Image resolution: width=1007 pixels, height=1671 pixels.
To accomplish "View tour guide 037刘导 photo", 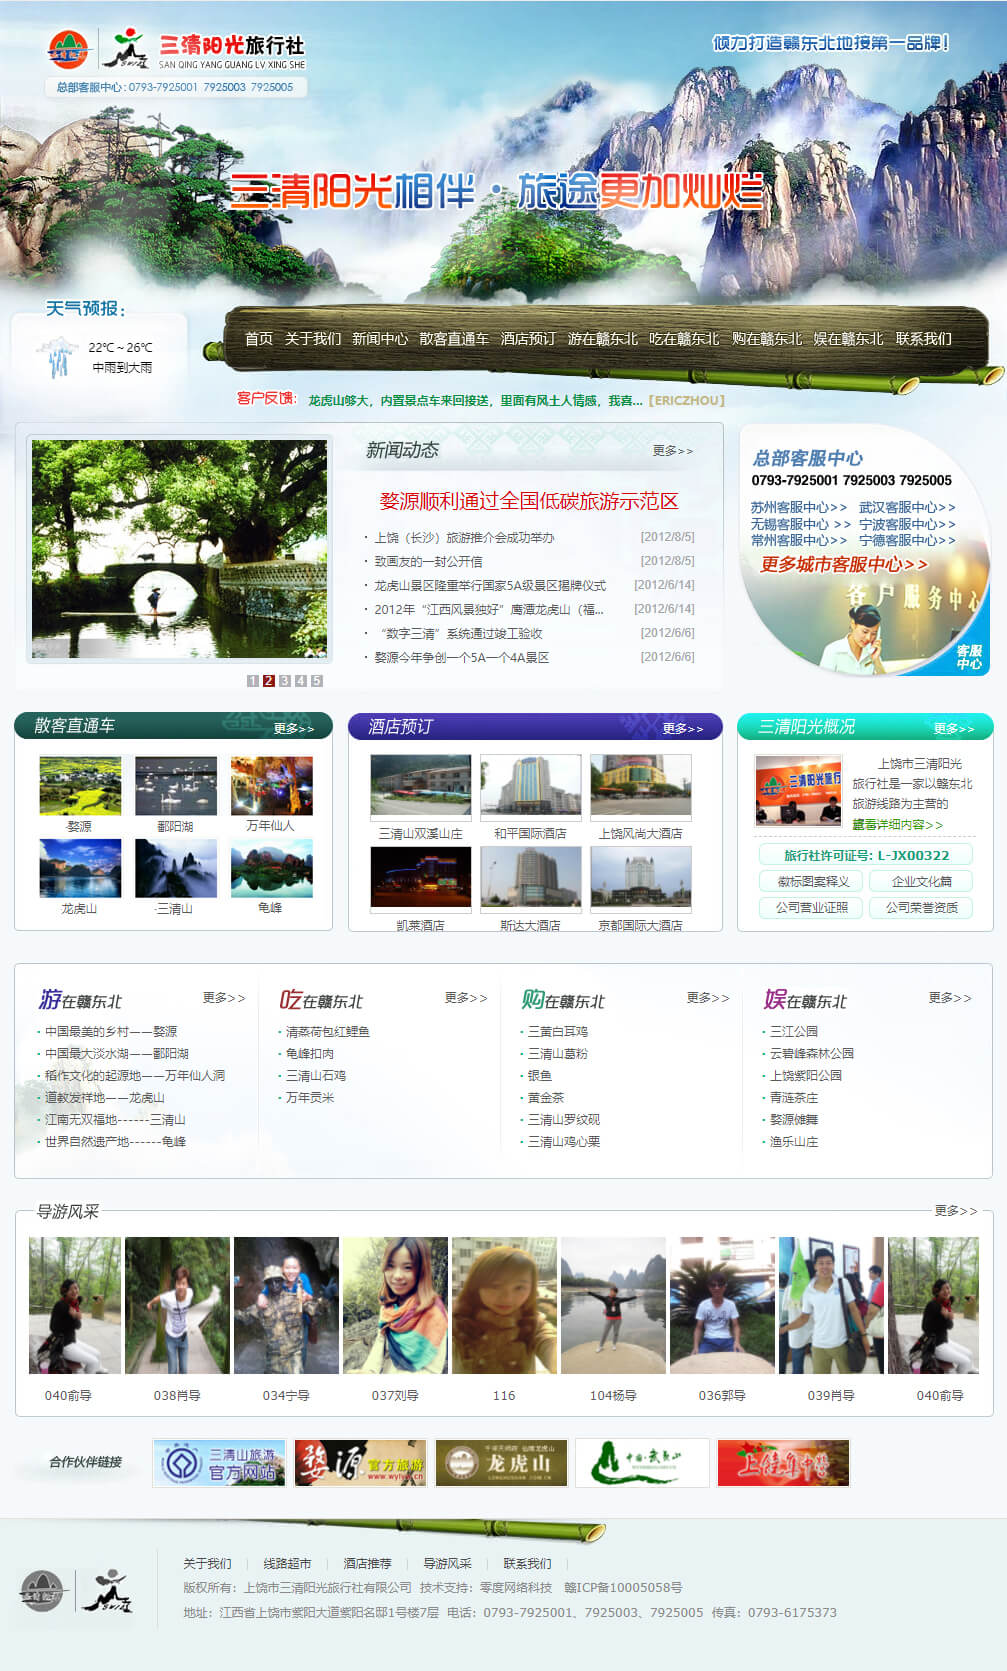I will (395, 1305).
